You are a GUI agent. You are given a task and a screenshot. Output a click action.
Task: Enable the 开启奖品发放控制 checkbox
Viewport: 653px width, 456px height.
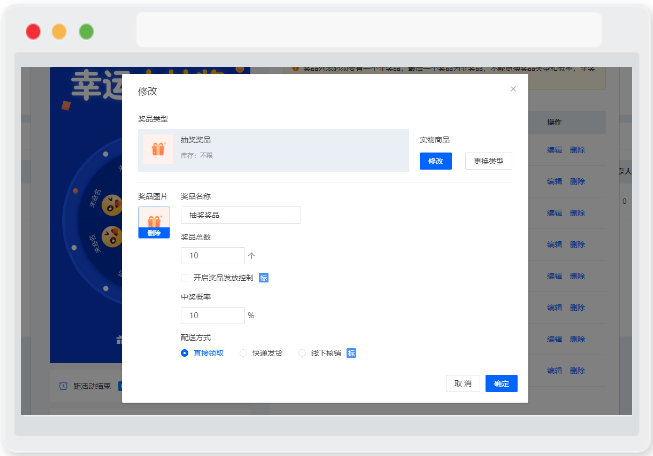185,278
